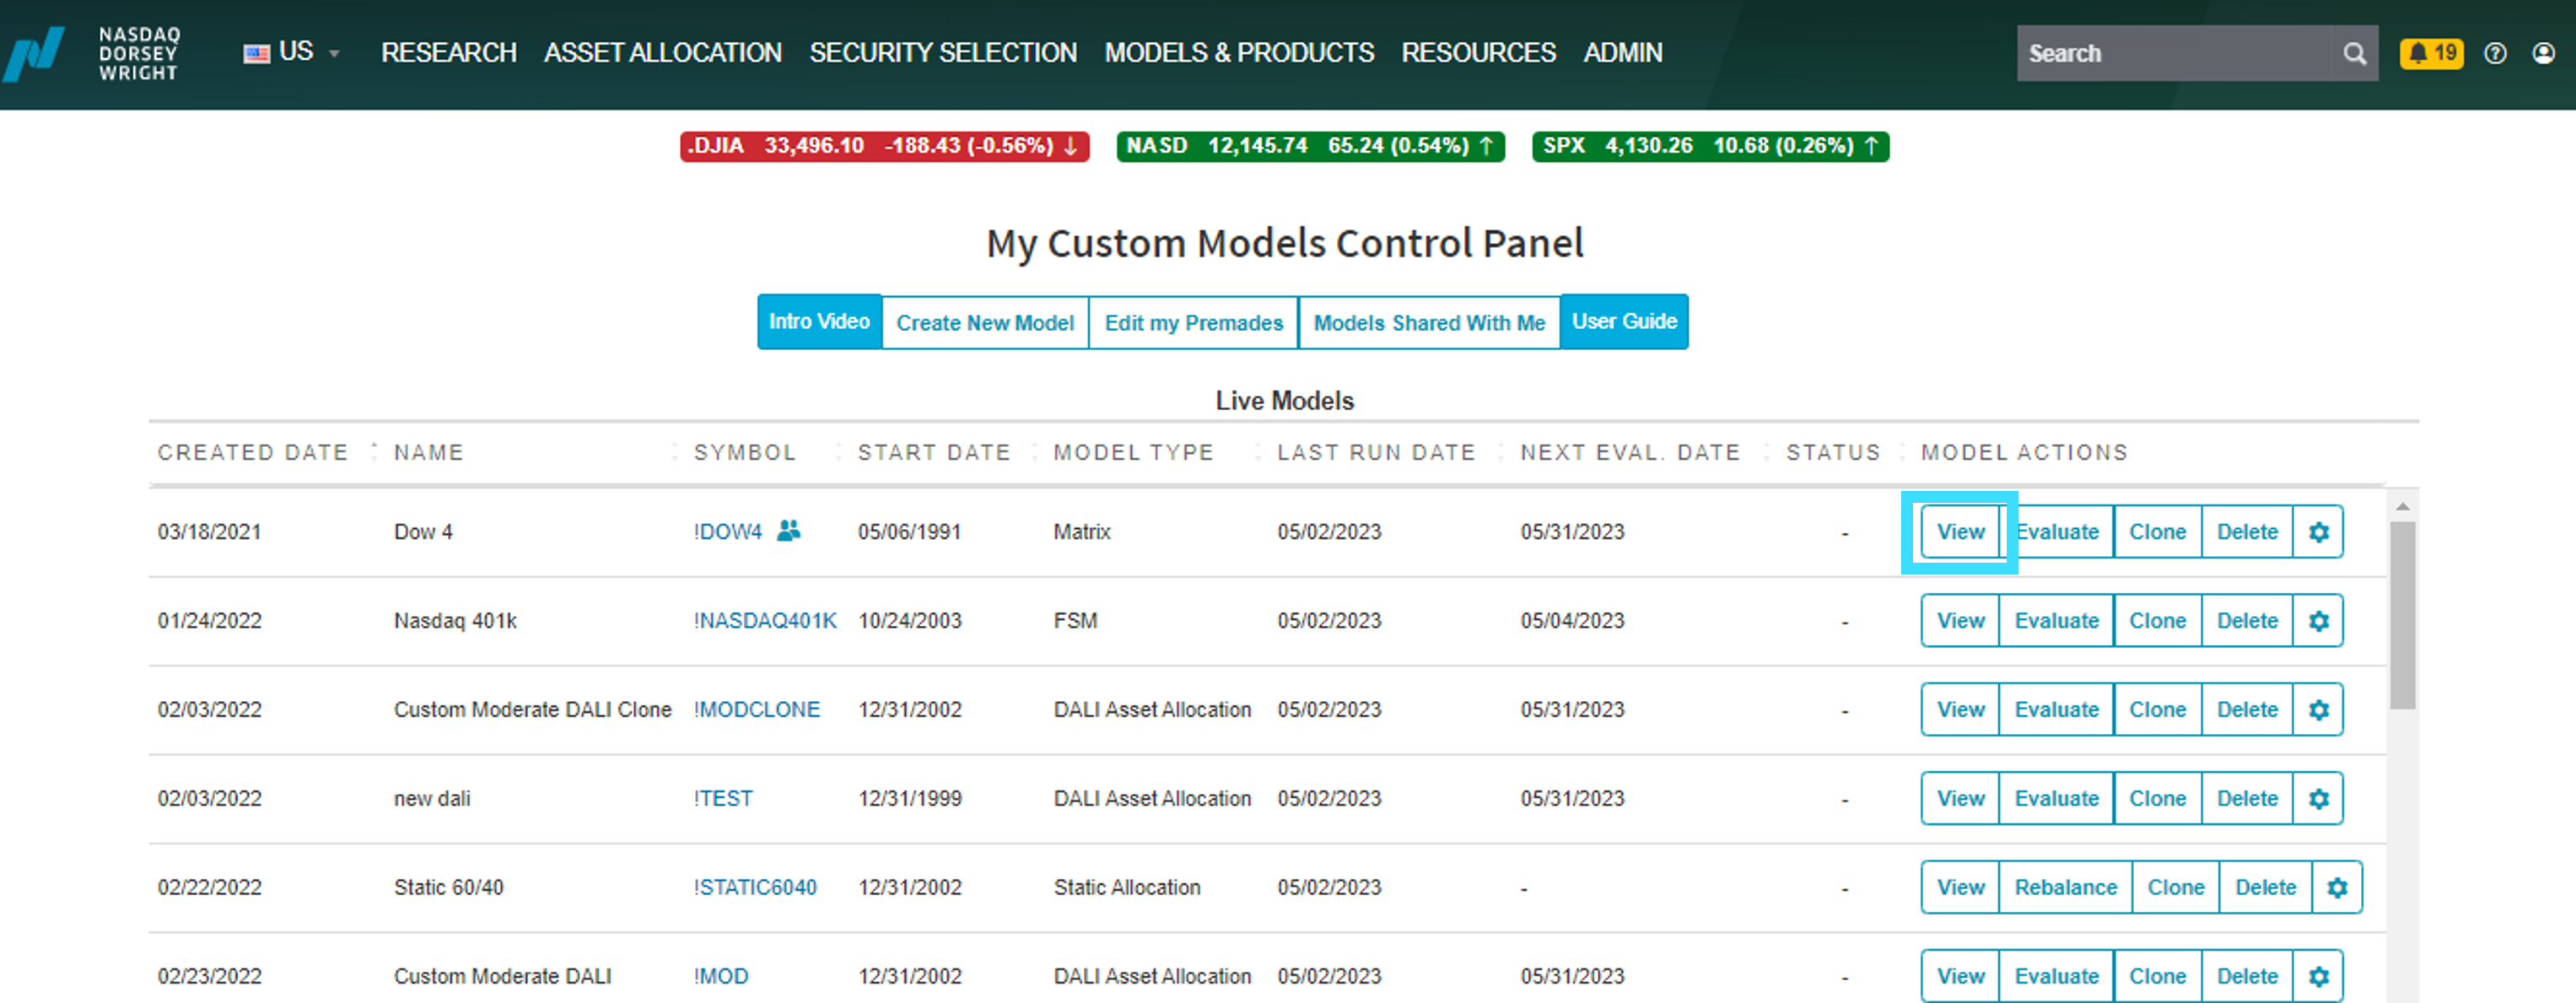2576x1003 pixels.
Task: Click the !DOW4 symbol link
Action: (x=727, y=532)
